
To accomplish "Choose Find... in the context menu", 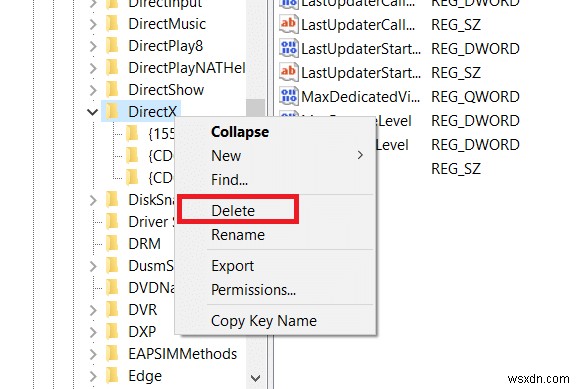I will click(276, 180).
